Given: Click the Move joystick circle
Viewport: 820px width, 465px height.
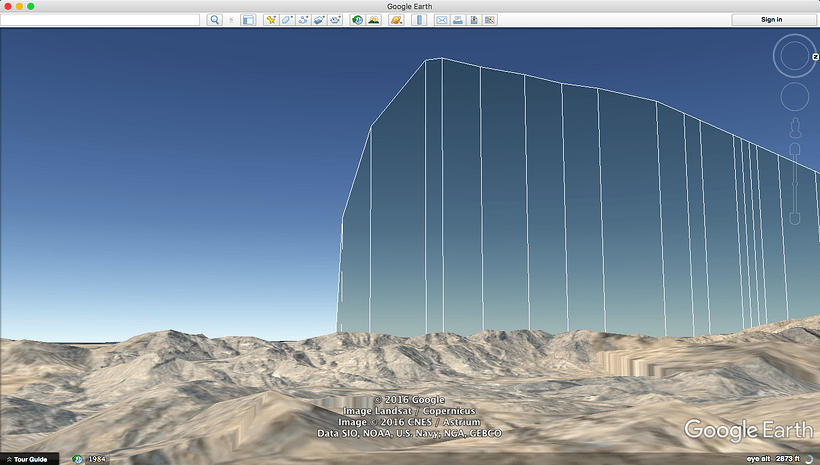Looking at the screenshot, I should click(x=794, y=97).
